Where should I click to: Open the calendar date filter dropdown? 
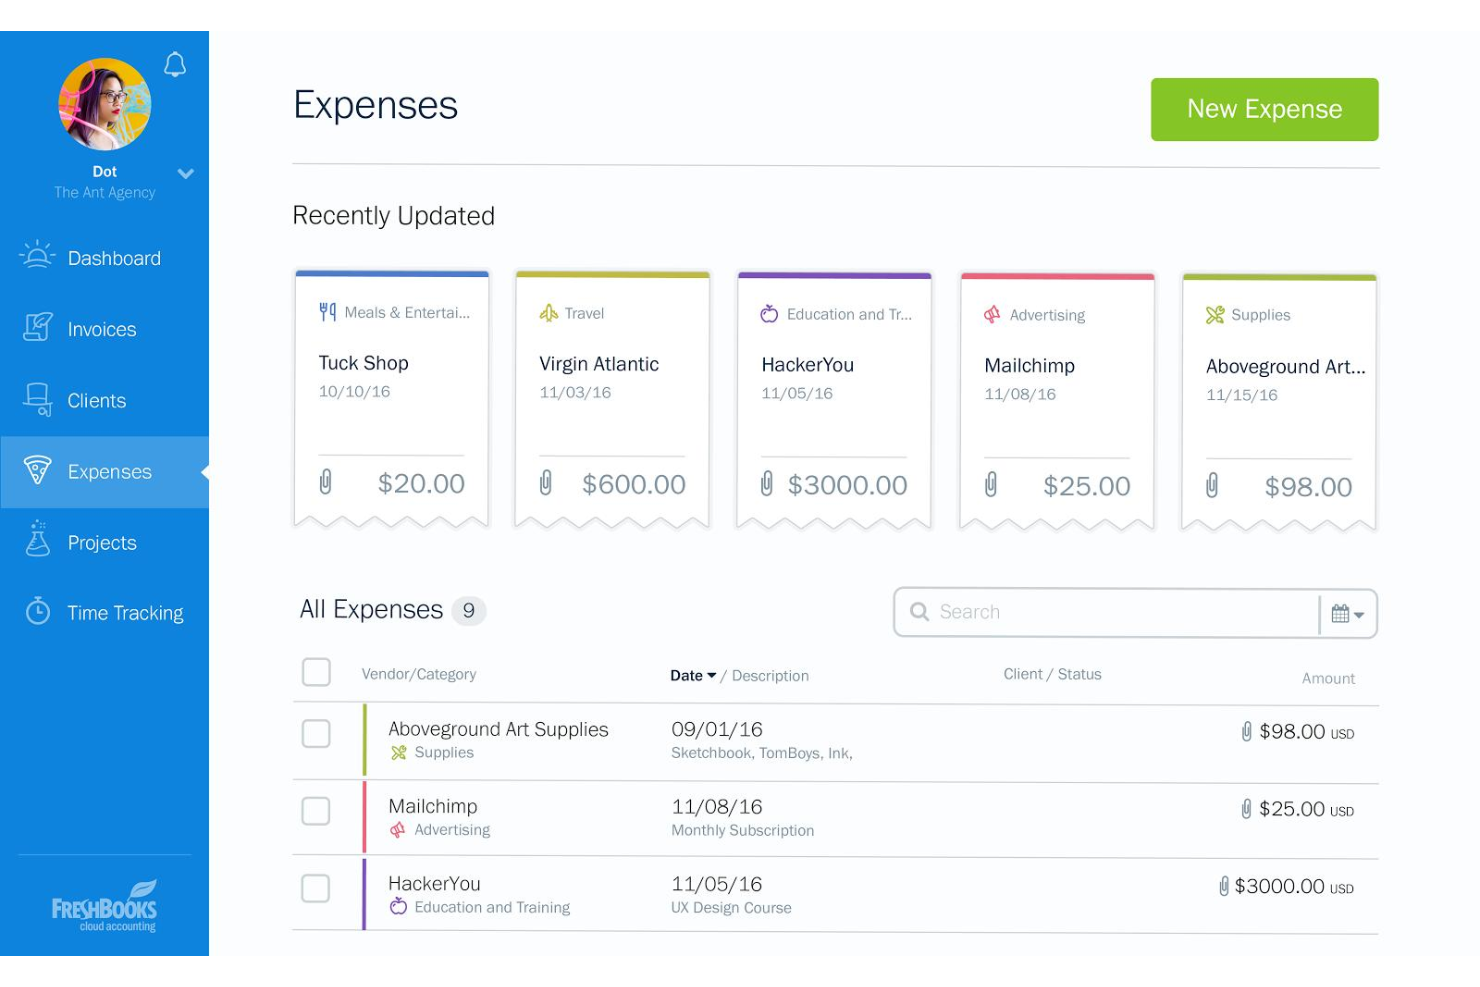(x=1348, y=614)
